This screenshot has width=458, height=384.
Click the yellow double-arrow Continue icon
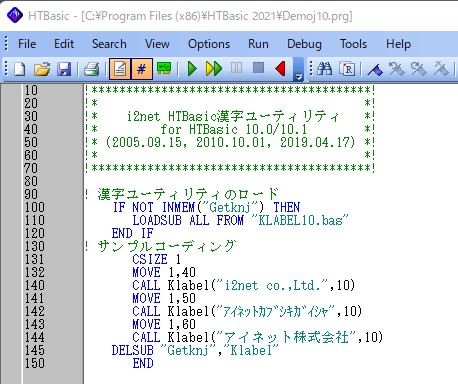point(214,69)
